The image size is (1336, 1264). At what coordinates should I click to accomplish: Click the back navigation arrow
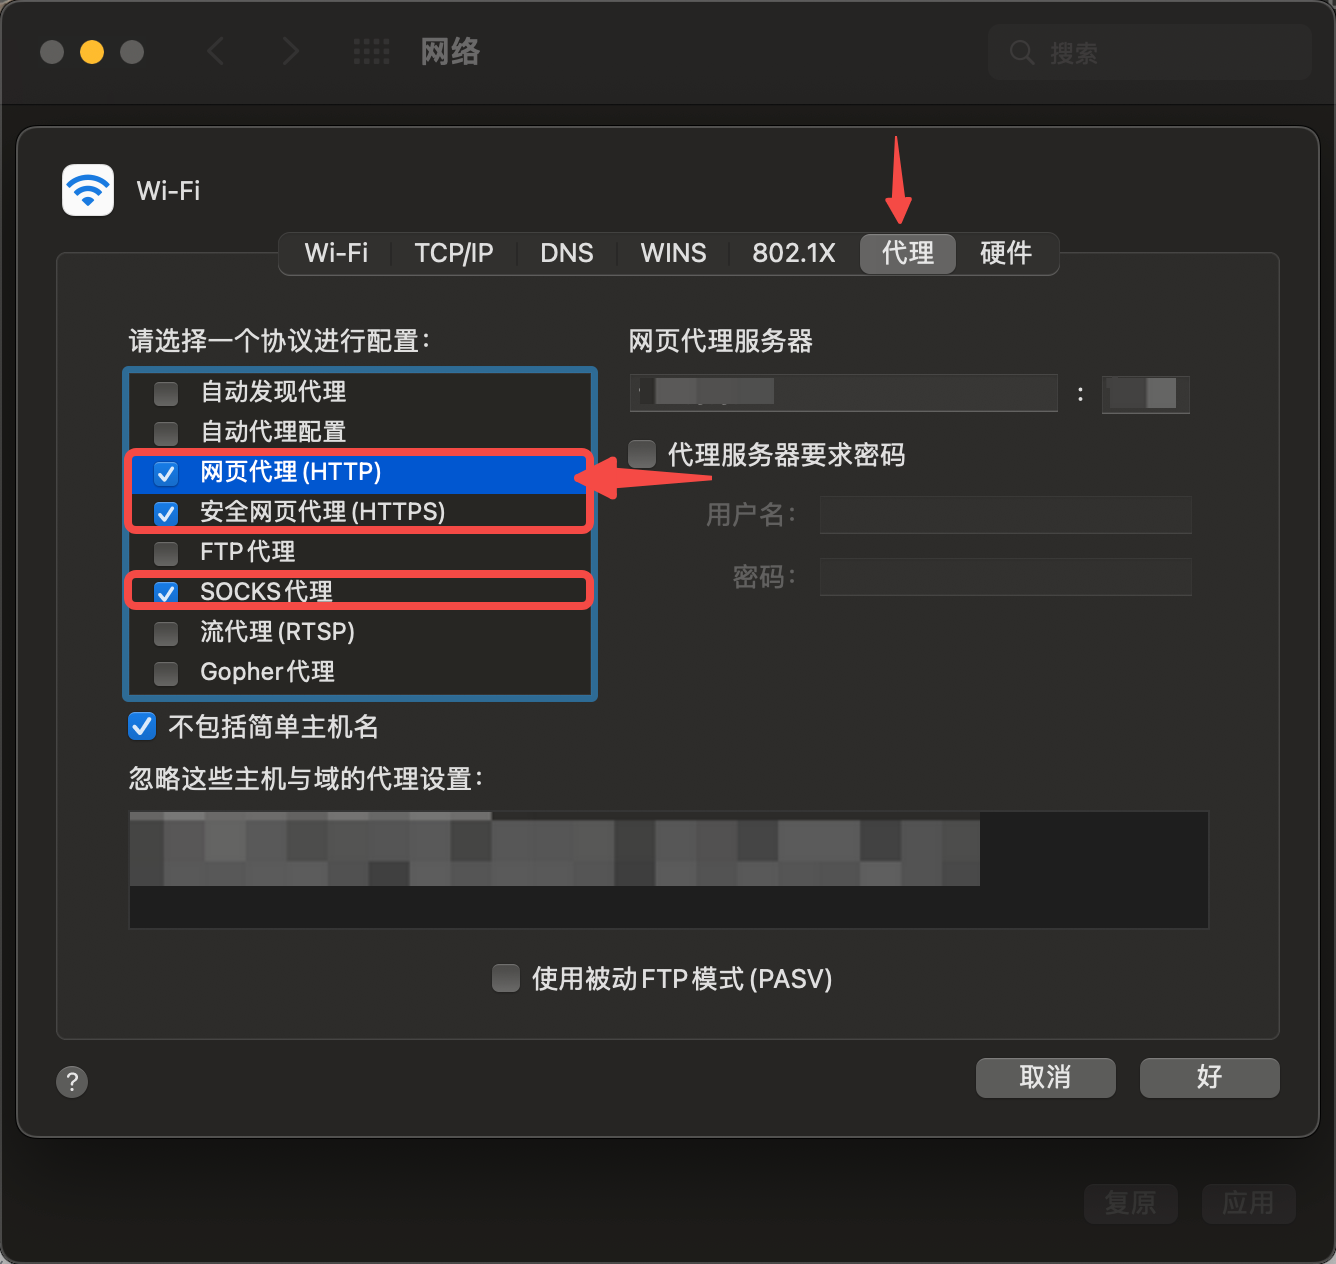pyautogui.click(x=215, y=51)
